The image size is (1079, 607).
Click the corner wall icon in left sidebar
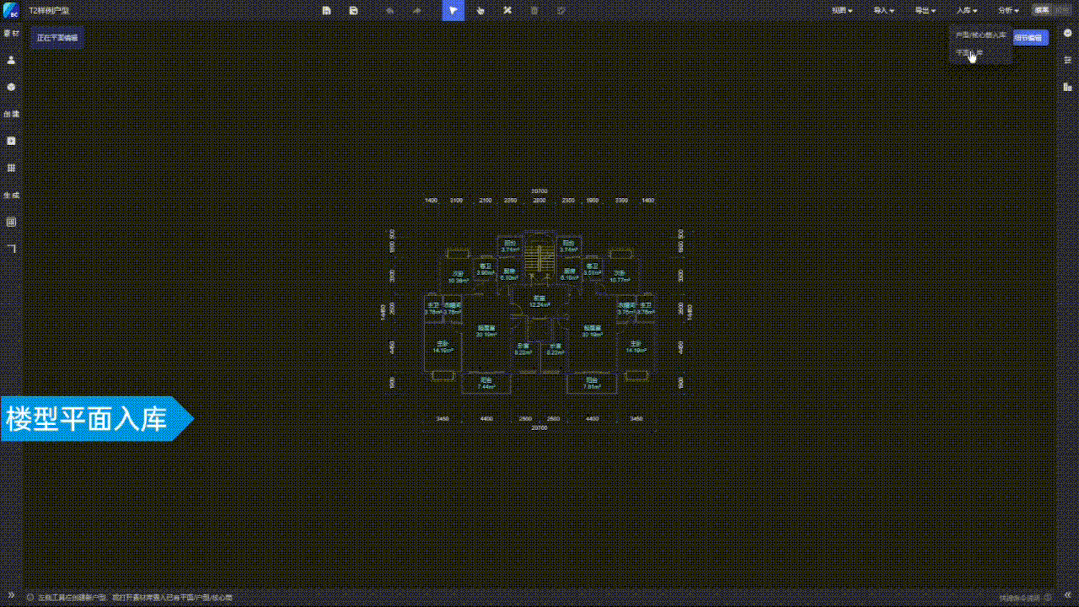click(x=11, y=248)
